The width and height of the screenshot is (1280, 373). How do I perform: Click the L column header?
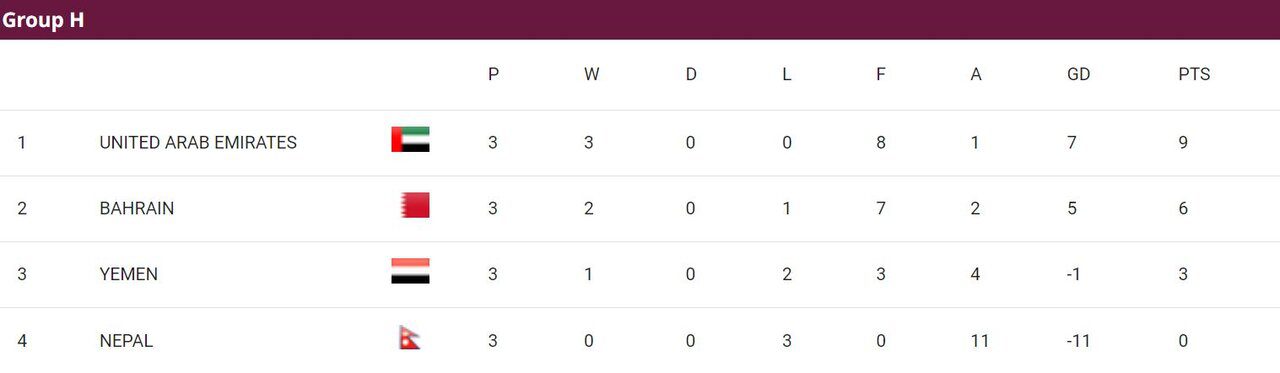pyautogui.click(x=787, y=75)
